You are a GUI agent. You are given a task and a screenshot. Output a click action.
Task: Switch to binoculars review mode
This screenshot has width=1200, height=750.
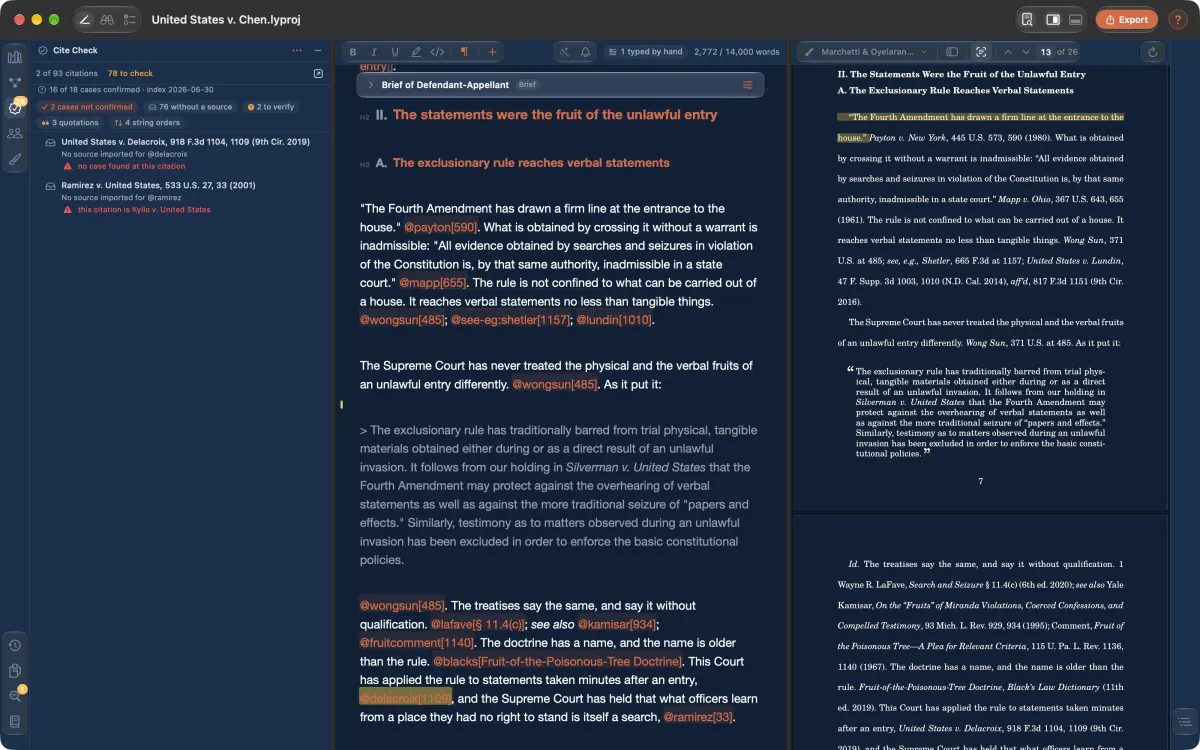107,19
